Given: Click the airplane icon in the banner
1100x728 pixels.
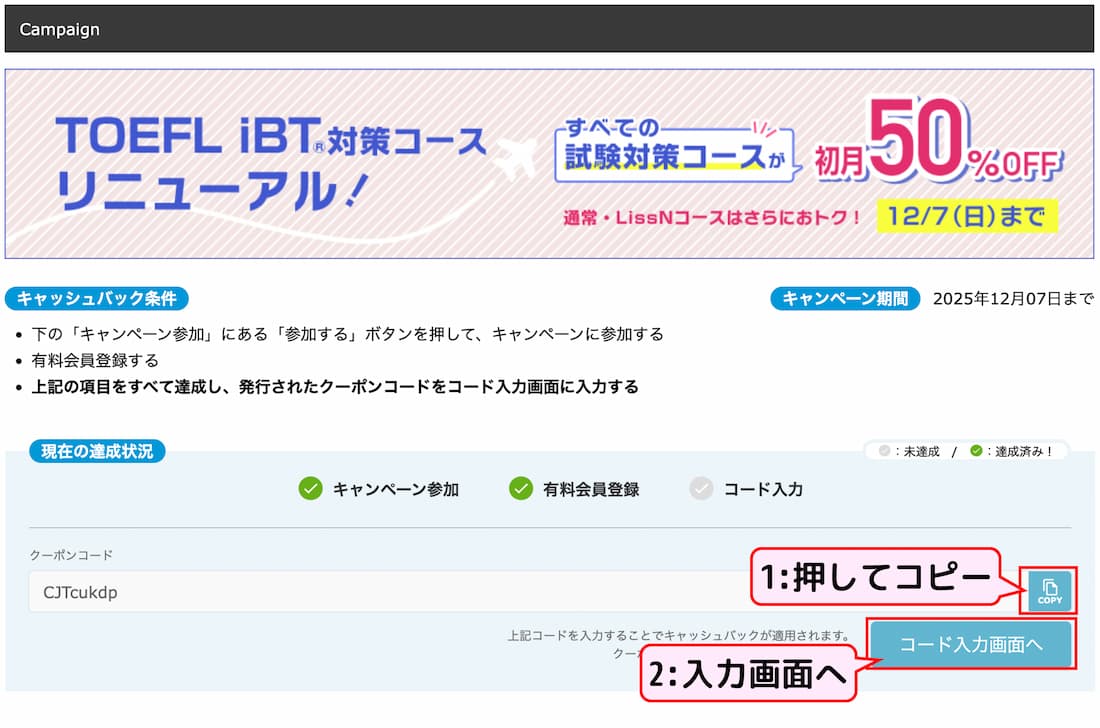Looking at the screenshot, I should (517, 159).
